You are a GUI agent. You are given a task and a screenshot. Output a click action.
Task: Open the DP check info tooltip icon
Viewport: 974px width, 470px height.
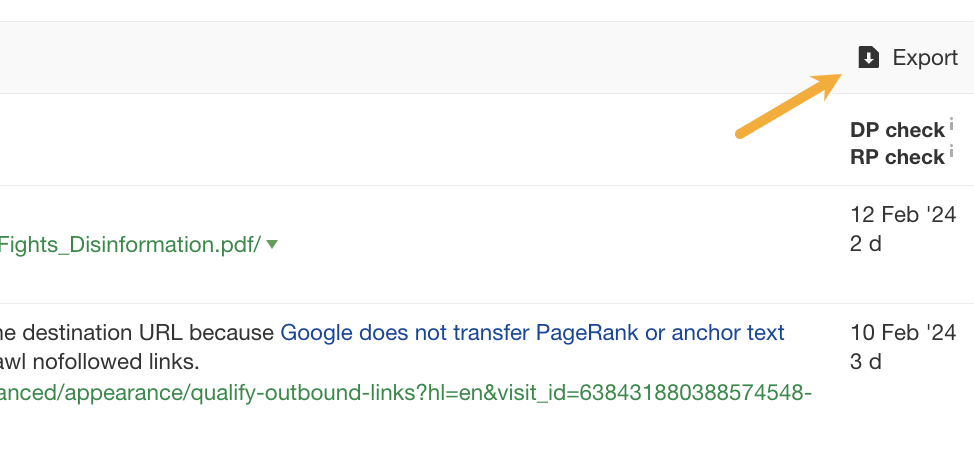951,125
